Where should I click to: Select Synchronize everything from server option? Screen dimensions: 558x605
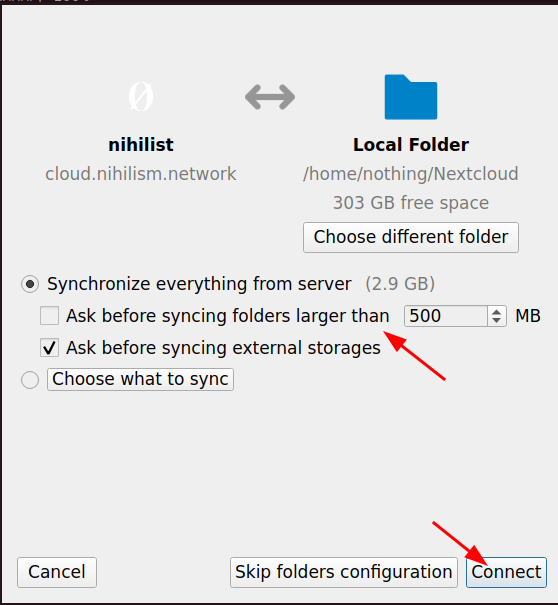[x=30, y=284]
